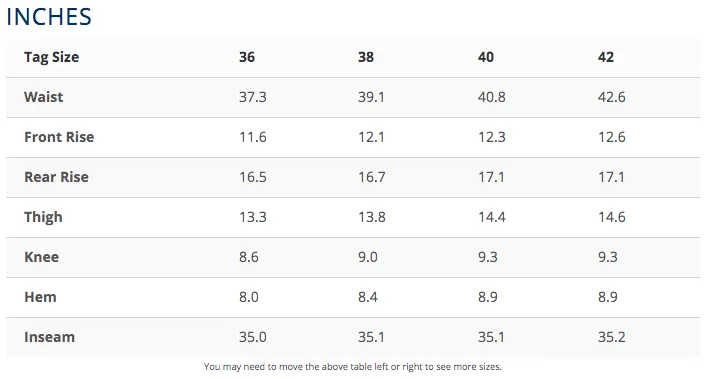
Task: Click the rear rise value 16.5
Action: pyautogui.click(x=252, y=177)
